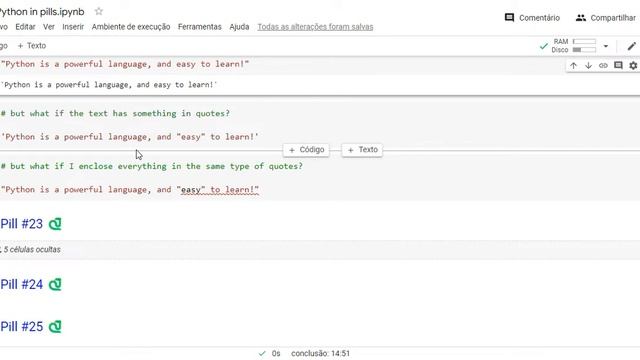Screen dimensions: 640x360
Task: Open the Ajuda menu
Action: point(239,27)
